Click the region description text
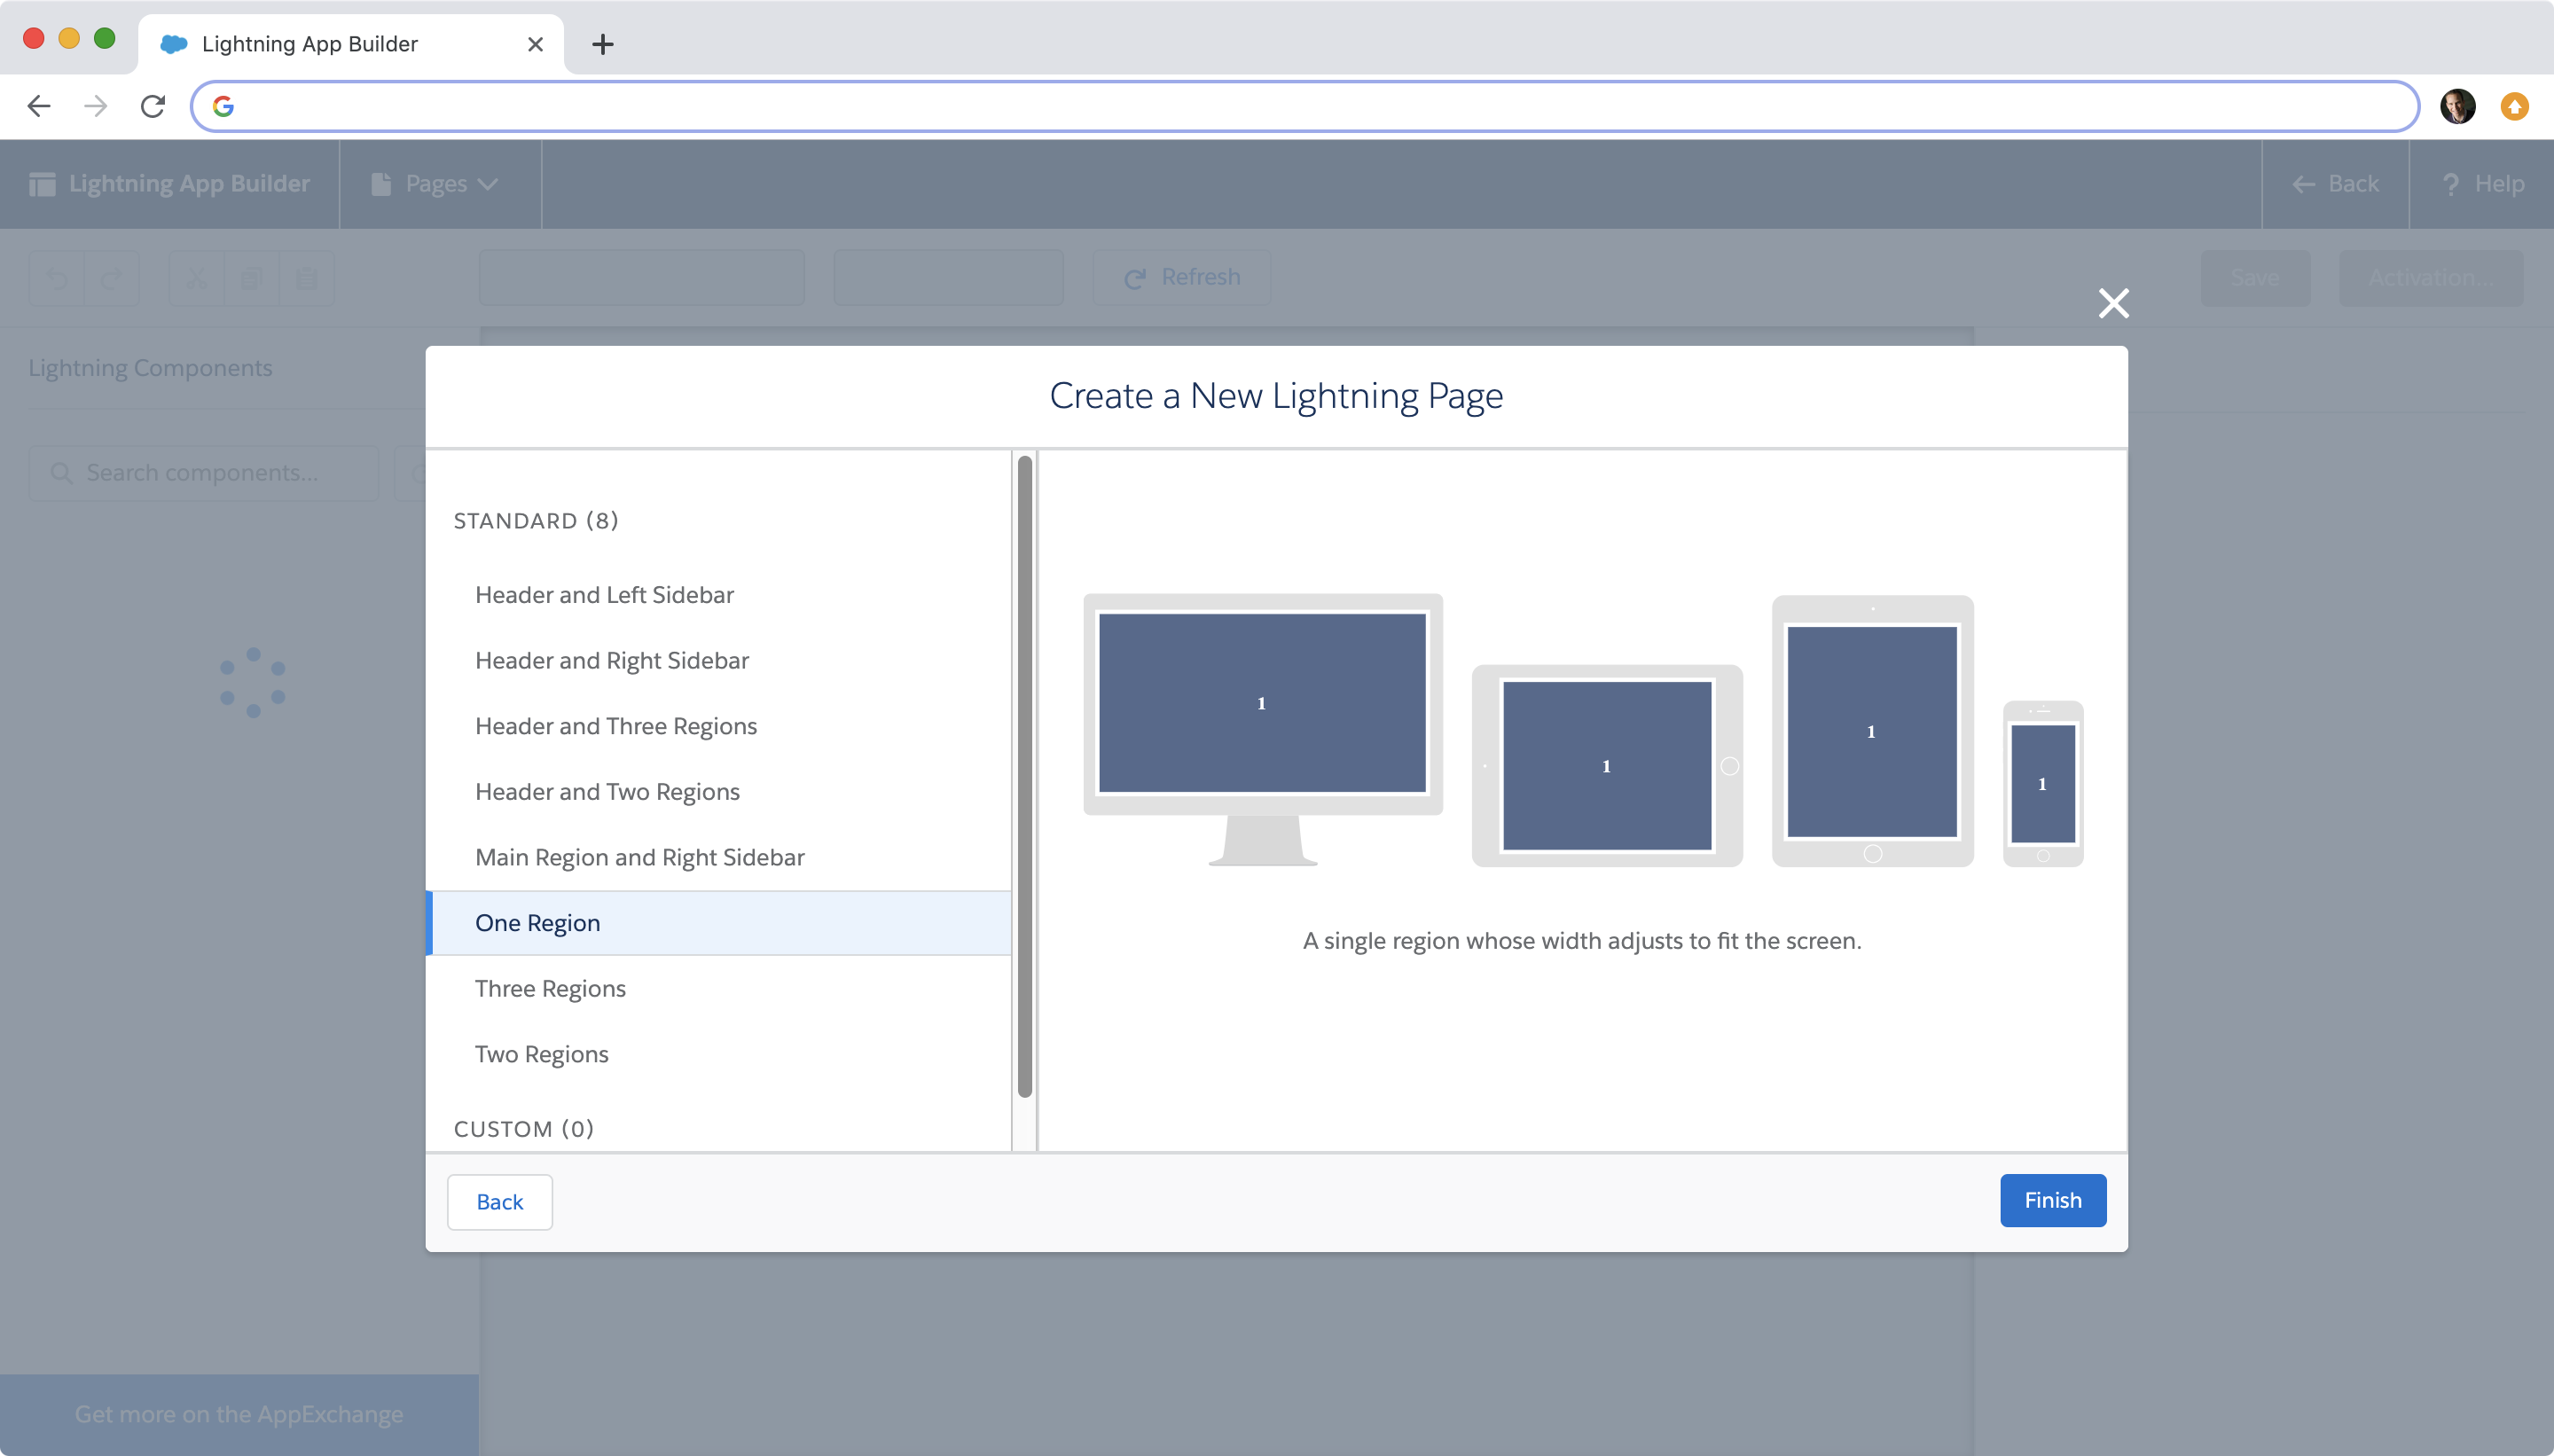Screen dimensions: 2554x1456 pyautogui.click(x=1582, y=941)
